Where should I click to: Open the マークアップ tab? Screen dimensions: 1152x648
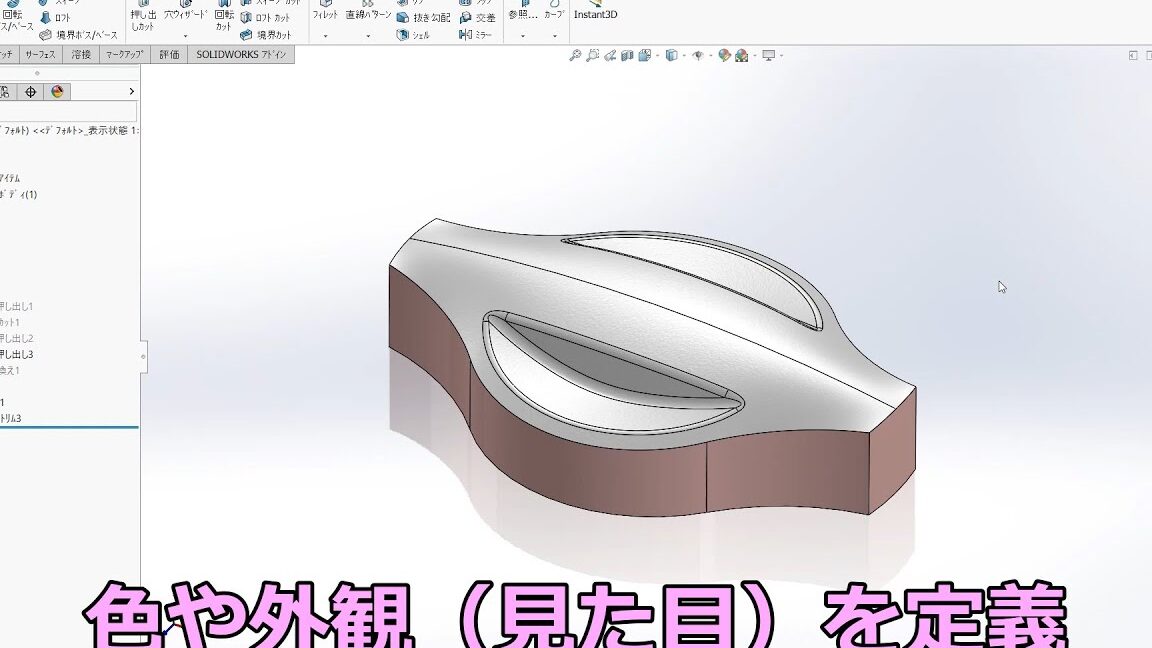123,54
